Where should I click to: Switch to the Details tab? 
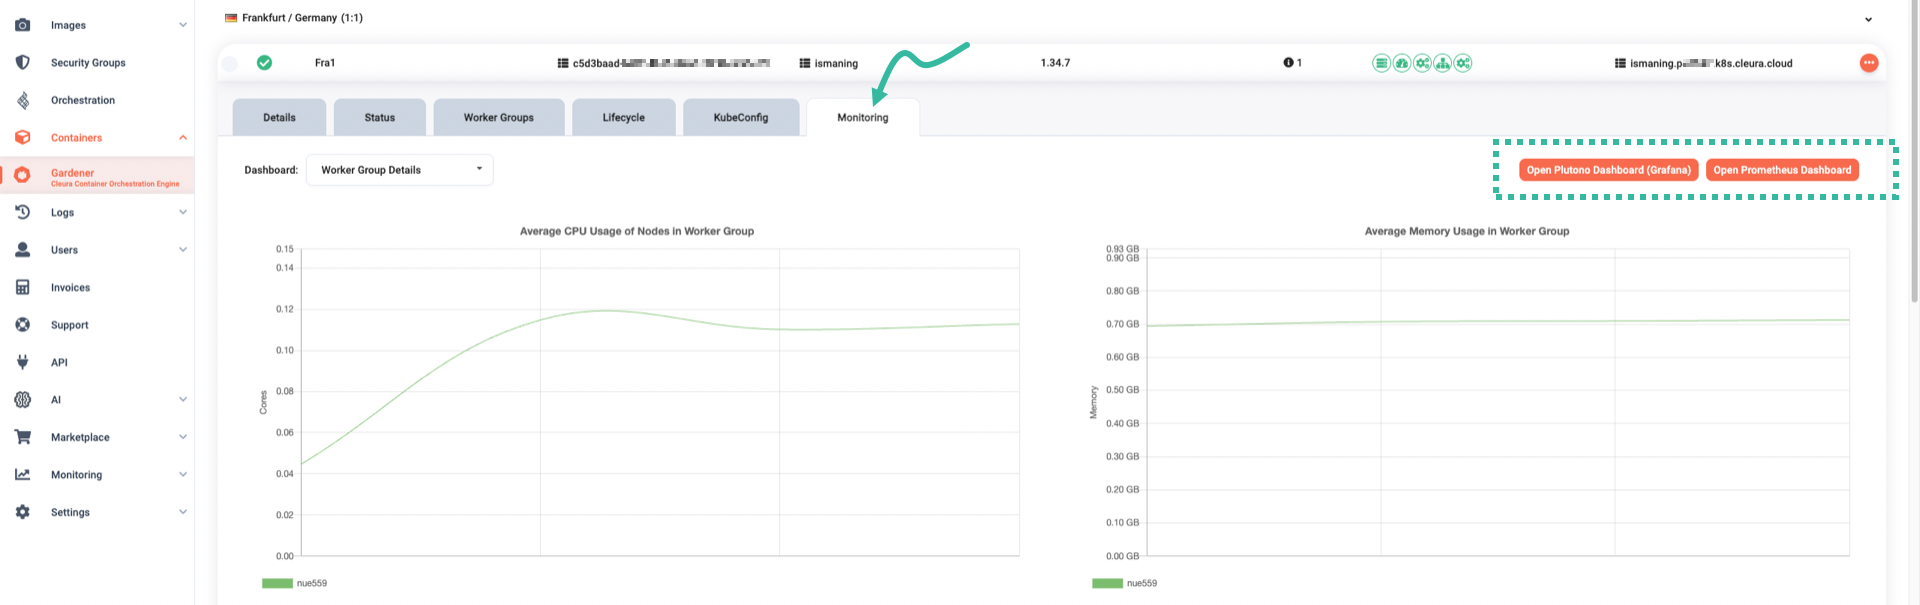coord(279,117)
